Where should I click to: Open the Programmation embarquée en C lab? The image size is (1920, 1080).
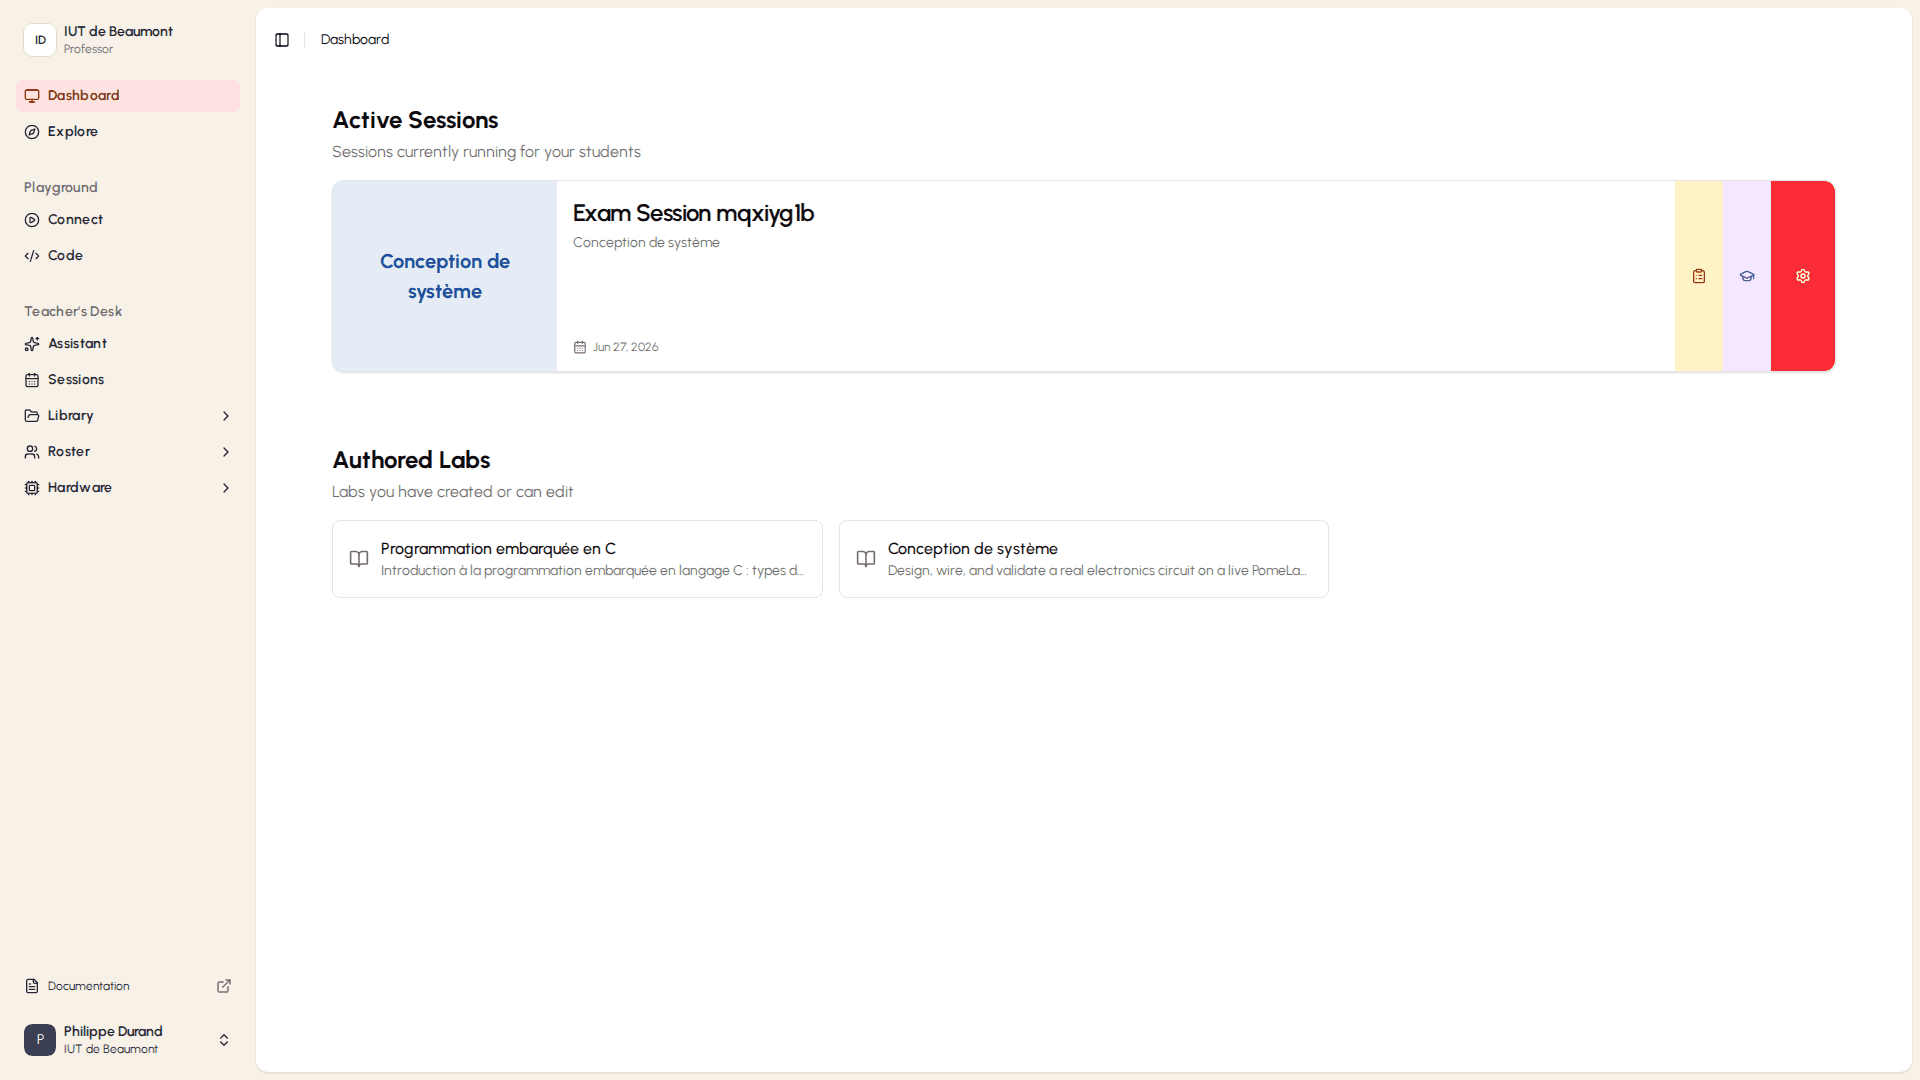(x=577, y=559)
